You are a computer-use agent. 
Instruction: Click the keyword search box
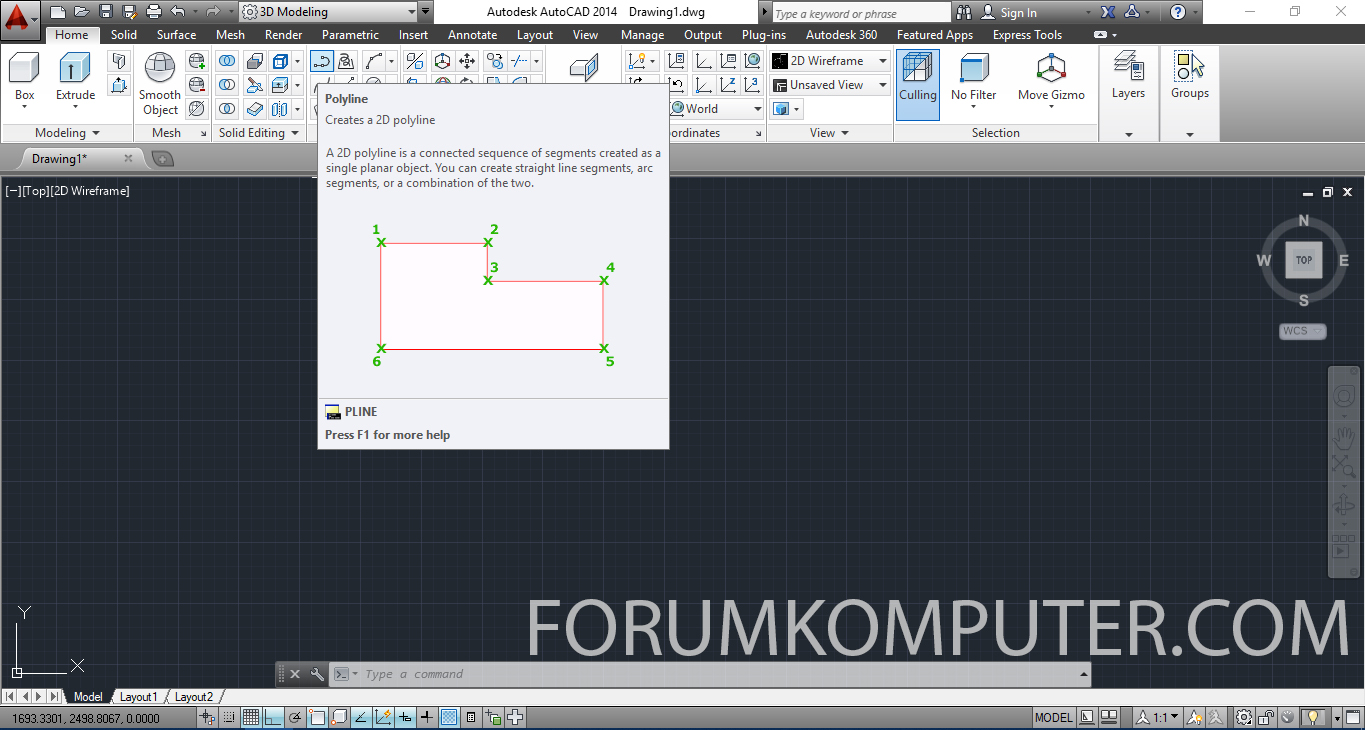pos(862,13)
